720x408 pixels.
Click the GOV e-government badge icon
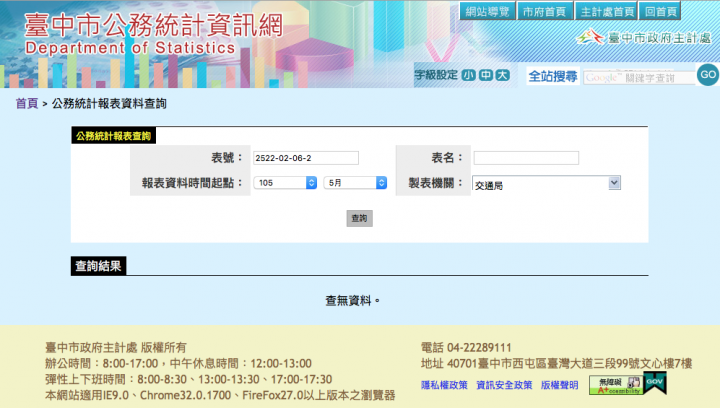tap(655, 384)
